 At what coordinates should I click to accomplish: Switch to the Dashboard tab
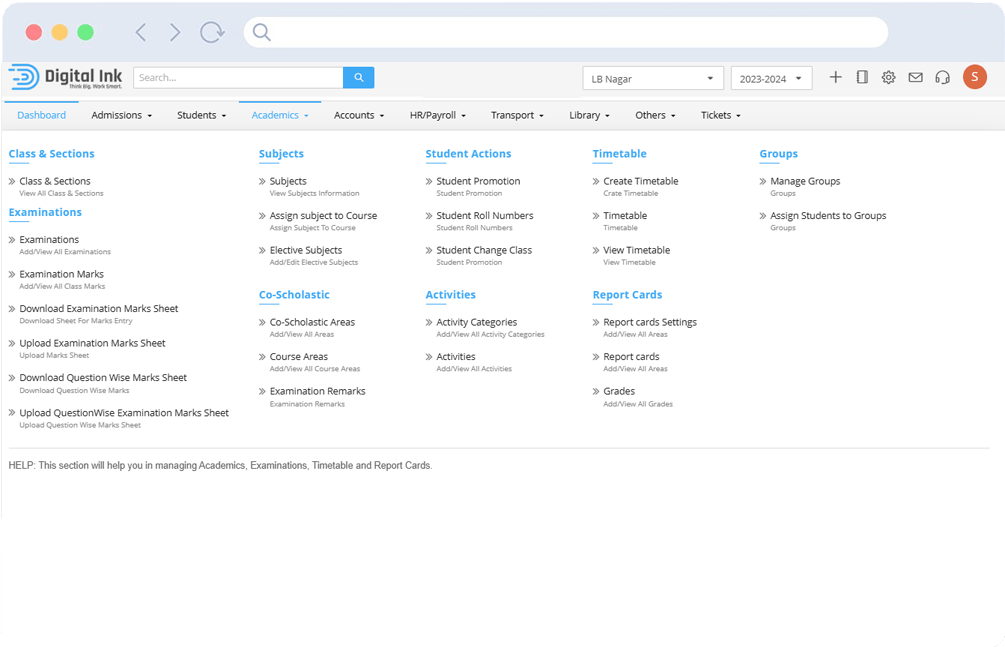click(41, 115)
